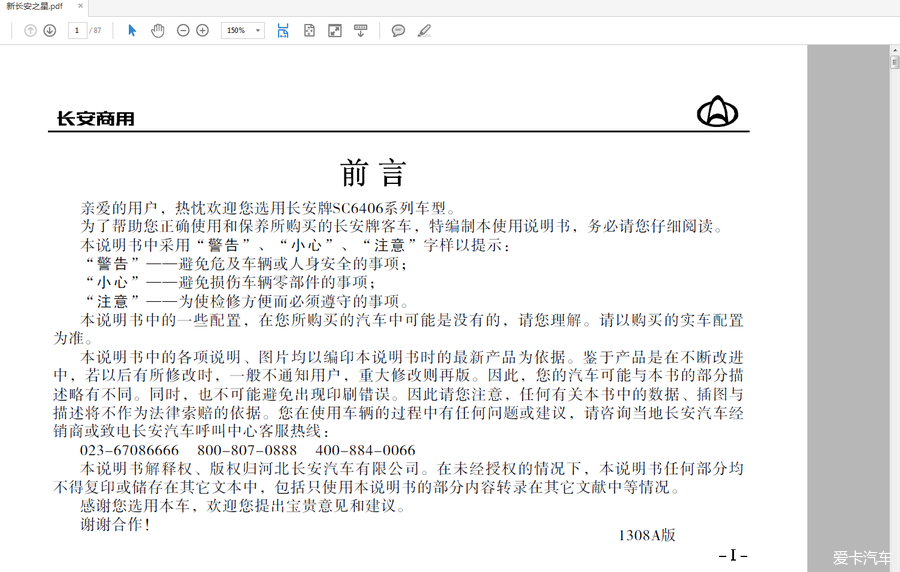Add a sticky note comment

398,30
